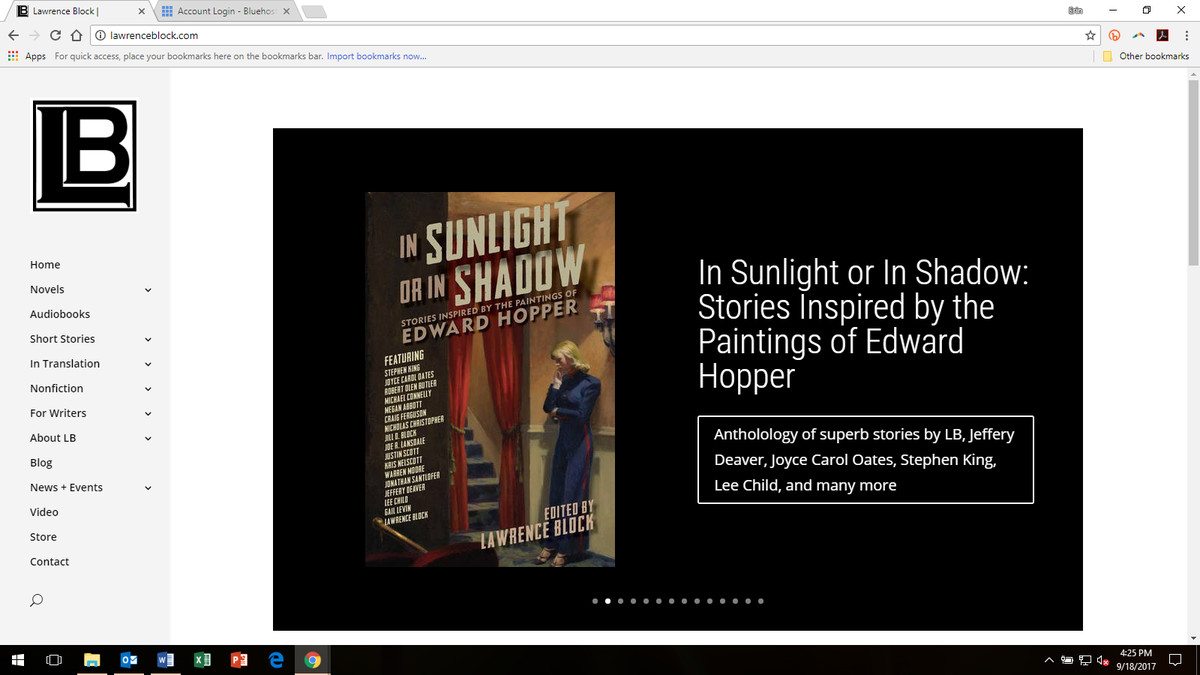This screenshot has height=675, width=1200.
Task: Expand the About LB submenu arrow
Action: click(x=148, y=438)
